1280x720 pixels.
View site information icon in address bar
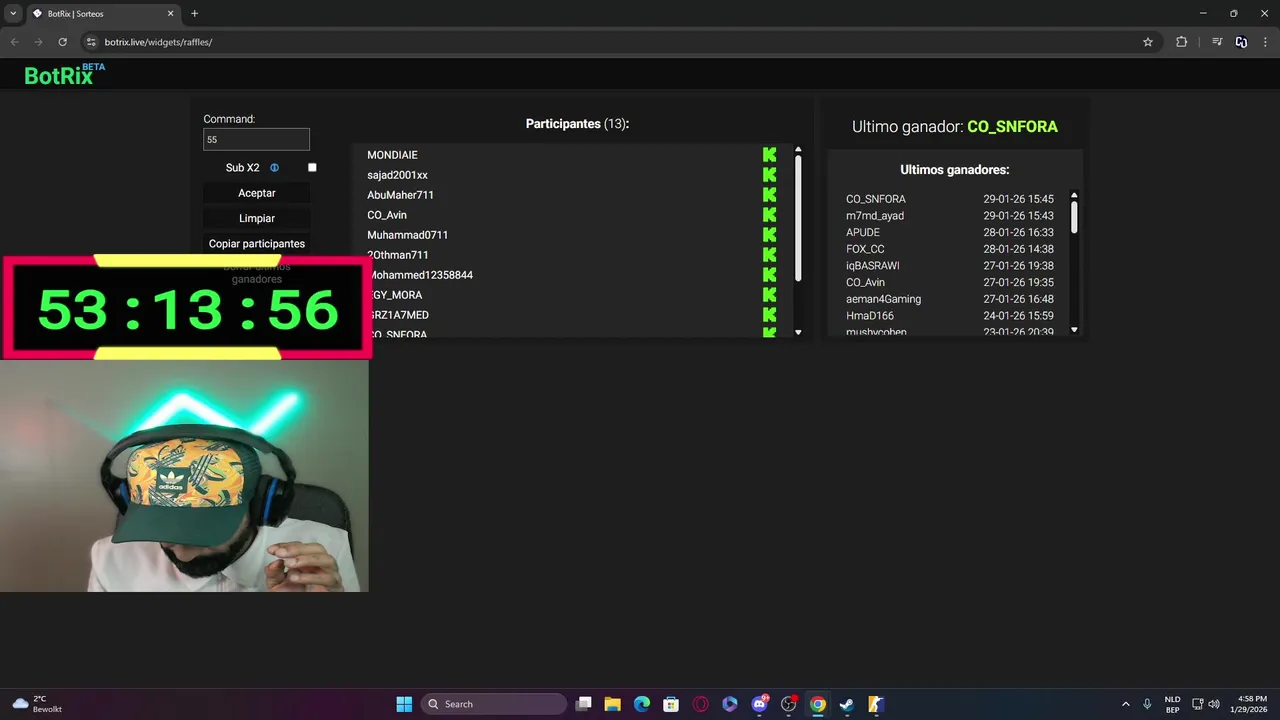[x=91, y=42]
